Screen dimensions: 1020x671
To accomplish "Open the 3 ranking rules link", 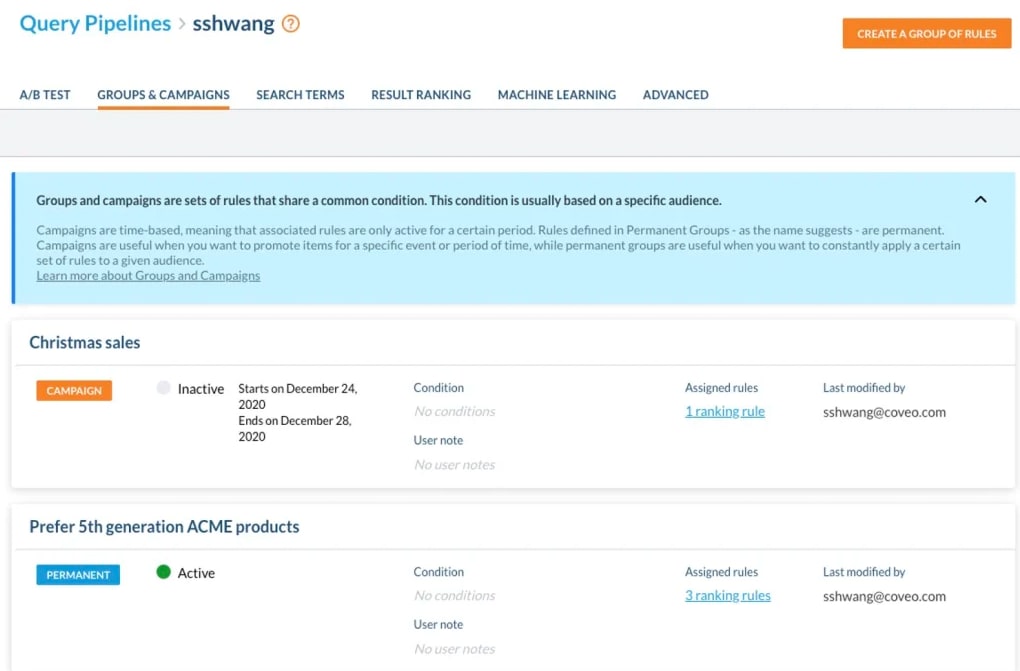I will (728, 595).
